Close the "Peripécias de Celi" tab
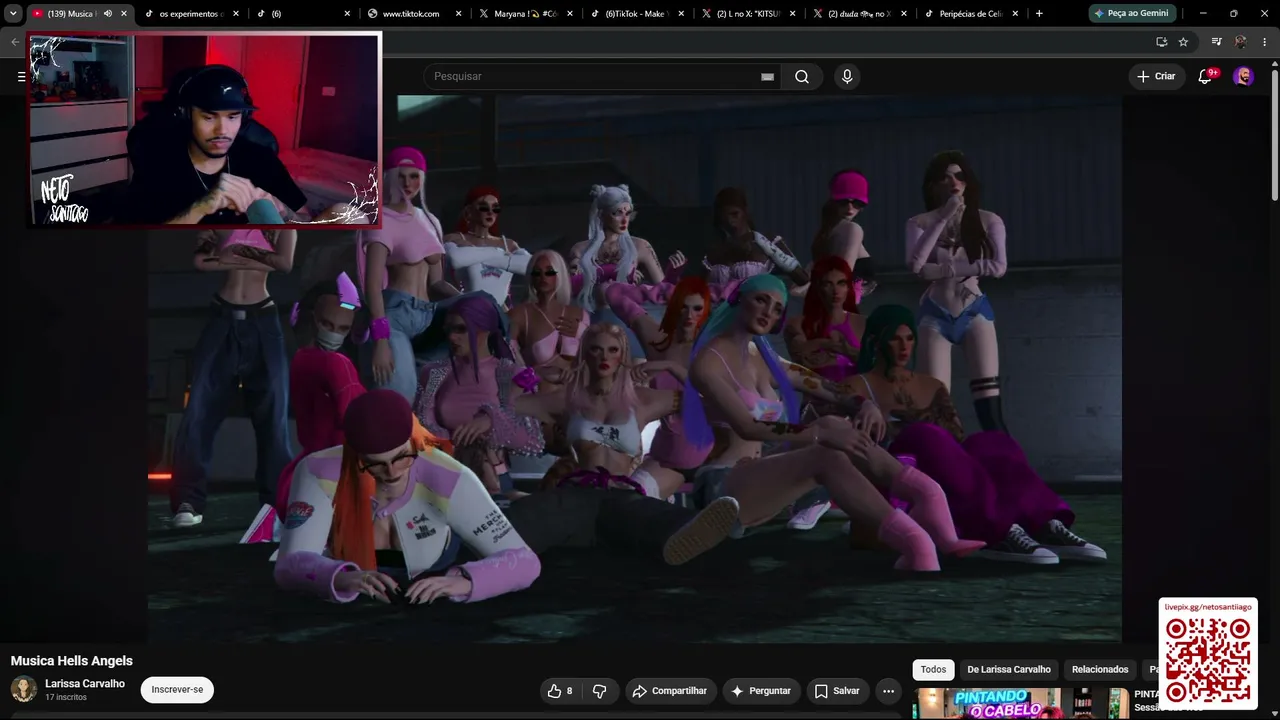This screenshot has height=720, width=1280. tap(1016, 13)
